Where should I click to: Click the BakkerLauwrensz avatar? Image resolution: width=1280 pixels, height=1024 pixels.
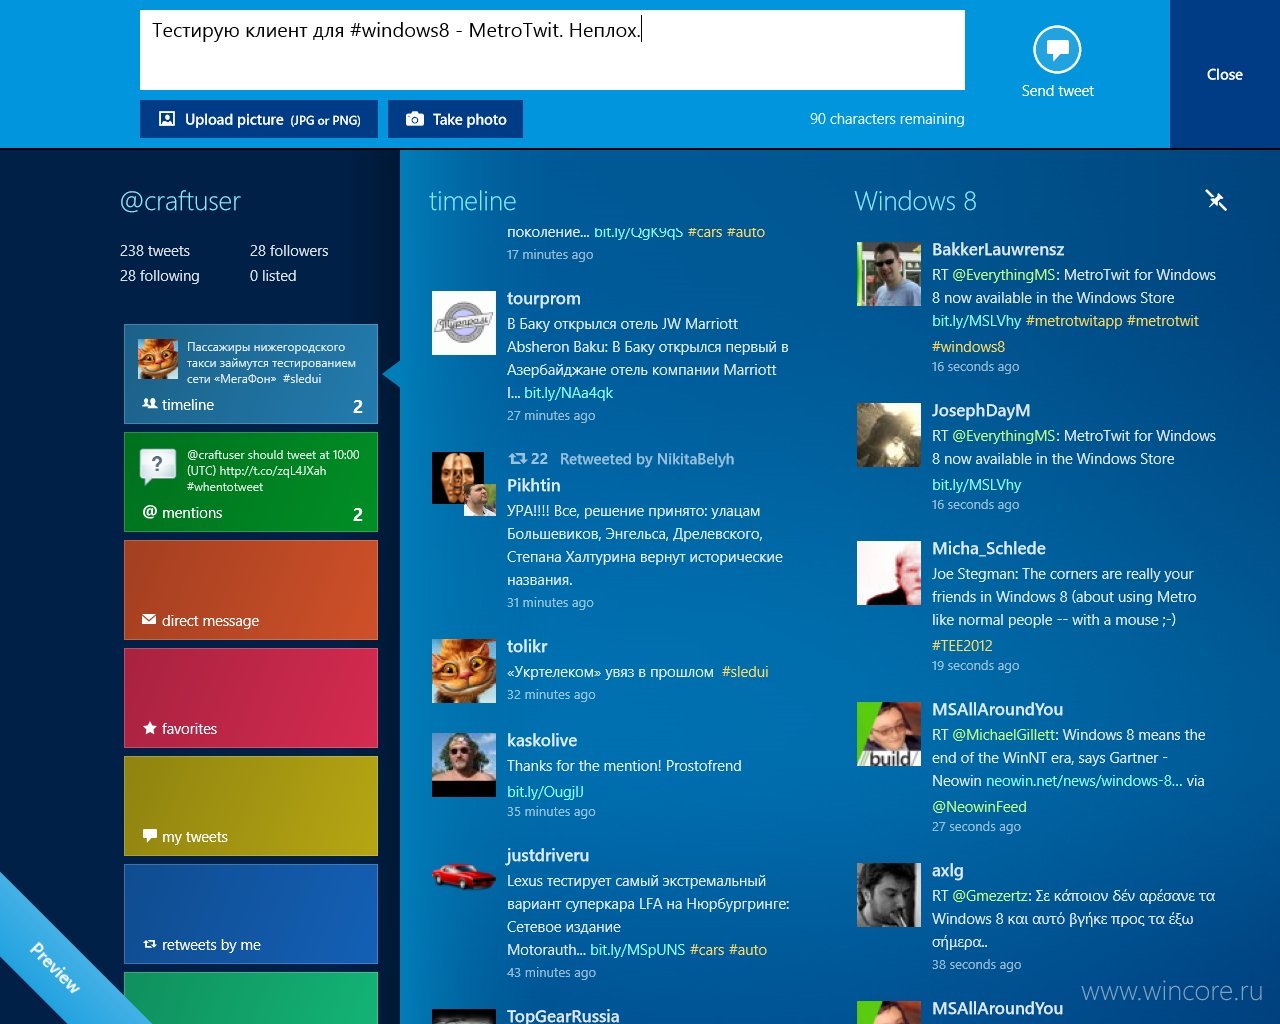pos(889,274)
